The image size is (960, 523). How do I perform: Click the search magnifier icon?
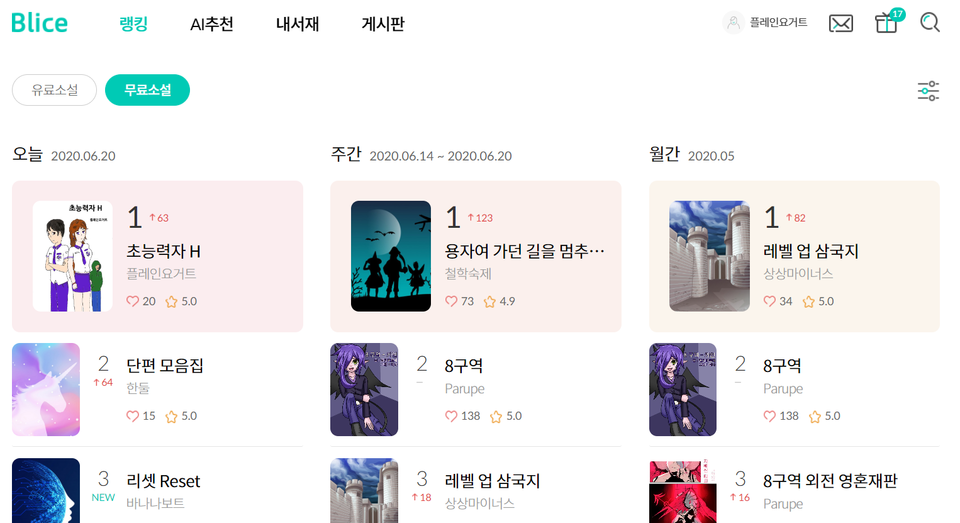coord(930,23)
